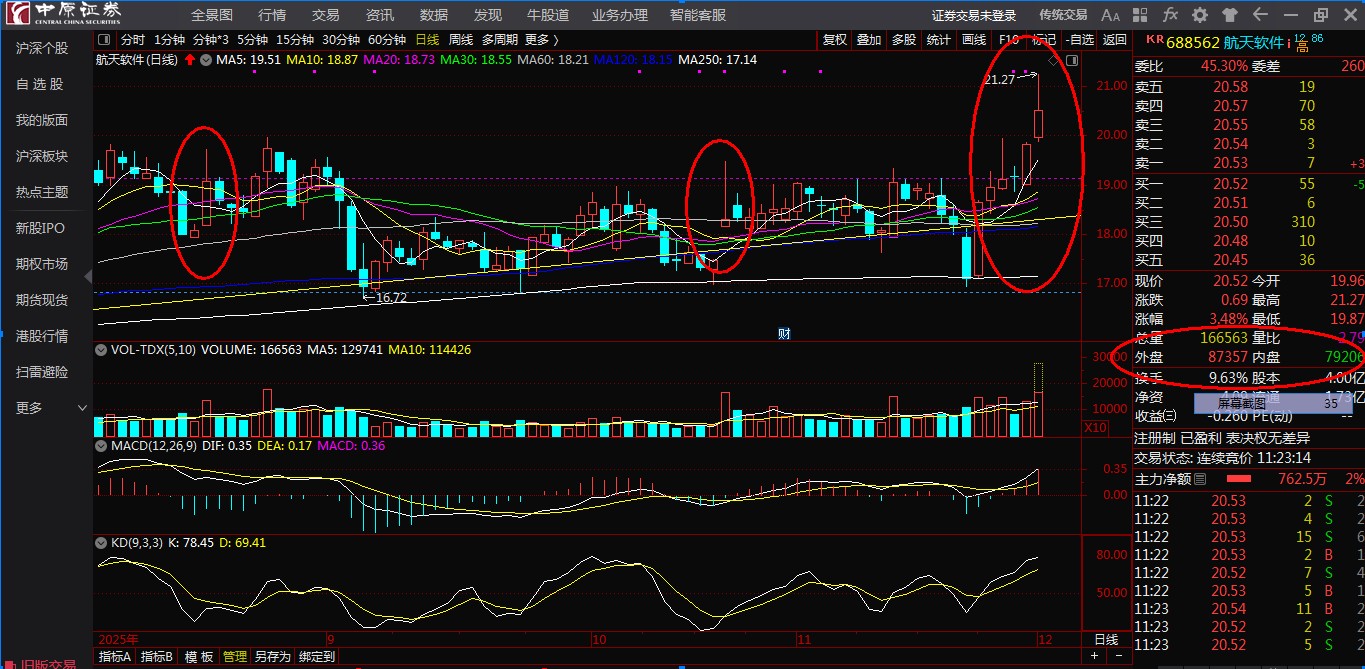1365x669 pixels.
Task: Remove from watchlist with -自选
Action: [x=1079, y=40]
